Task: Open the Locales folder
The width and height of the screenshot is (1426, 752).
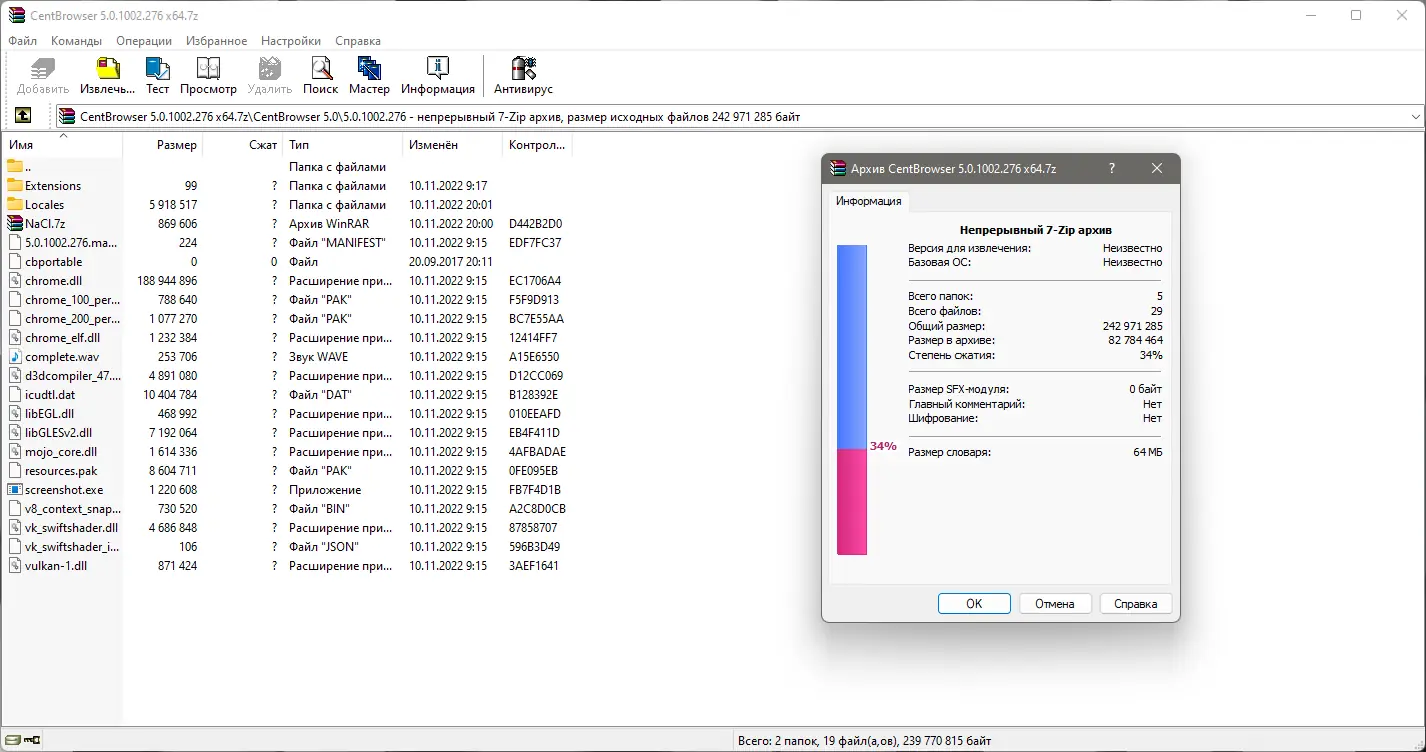Action: (x=45, y=204)
